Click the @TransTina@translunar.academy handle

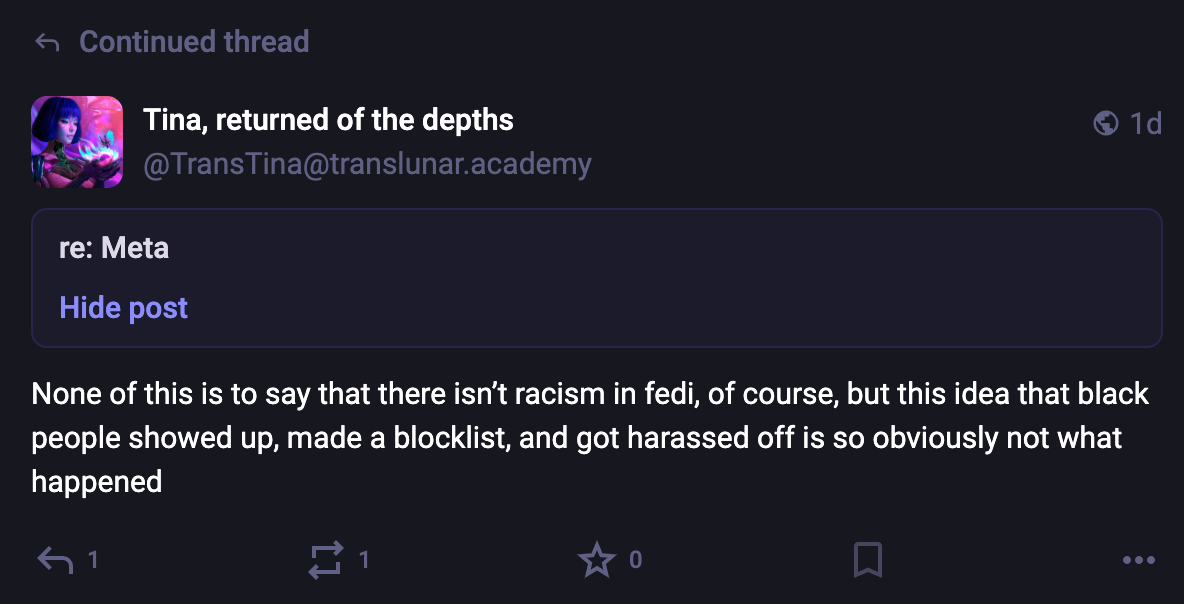pyautogui.click(x=367, y=163)
